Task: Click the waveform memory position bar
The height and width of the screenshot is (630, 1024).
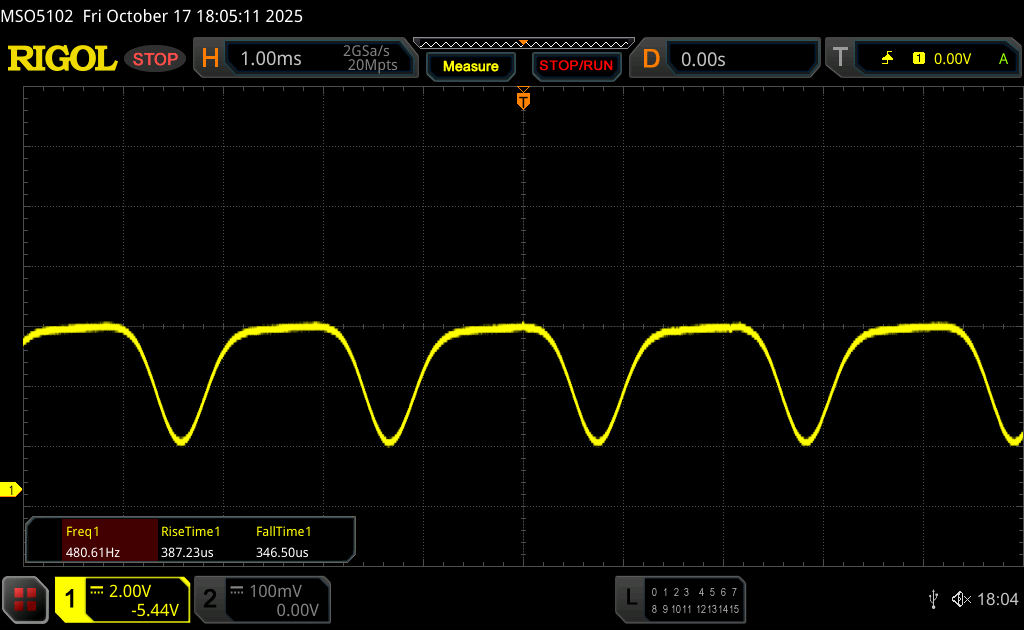Action: tap(523, 44)
